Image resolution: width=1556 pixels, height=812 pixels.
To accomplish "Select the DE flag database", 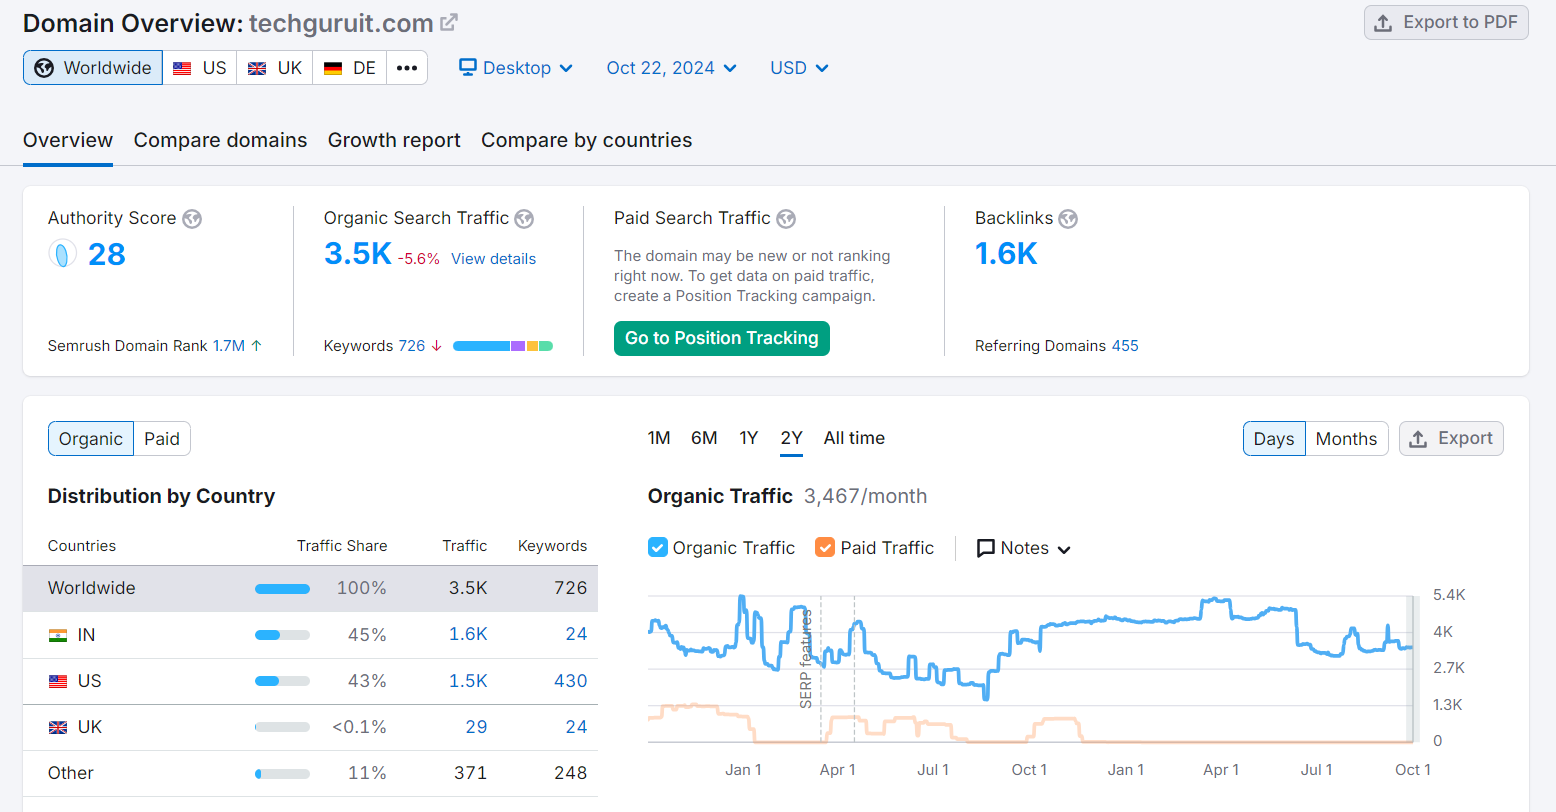I will (350, 68).
